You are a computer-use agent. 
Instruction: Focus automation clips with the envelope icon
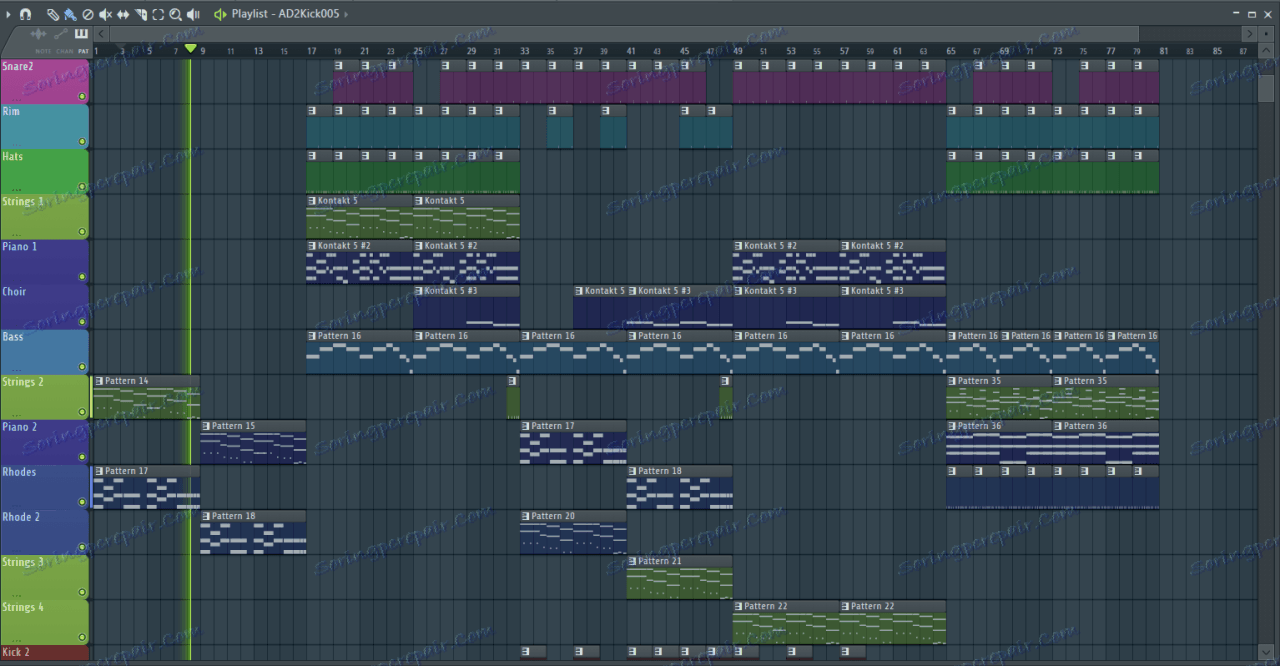point(61,34)
